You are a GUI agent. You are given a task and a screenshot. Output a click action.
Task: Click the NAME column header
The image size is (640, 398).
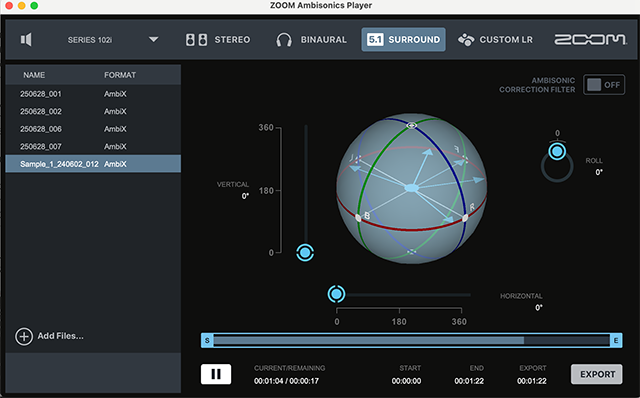[34, 75]
